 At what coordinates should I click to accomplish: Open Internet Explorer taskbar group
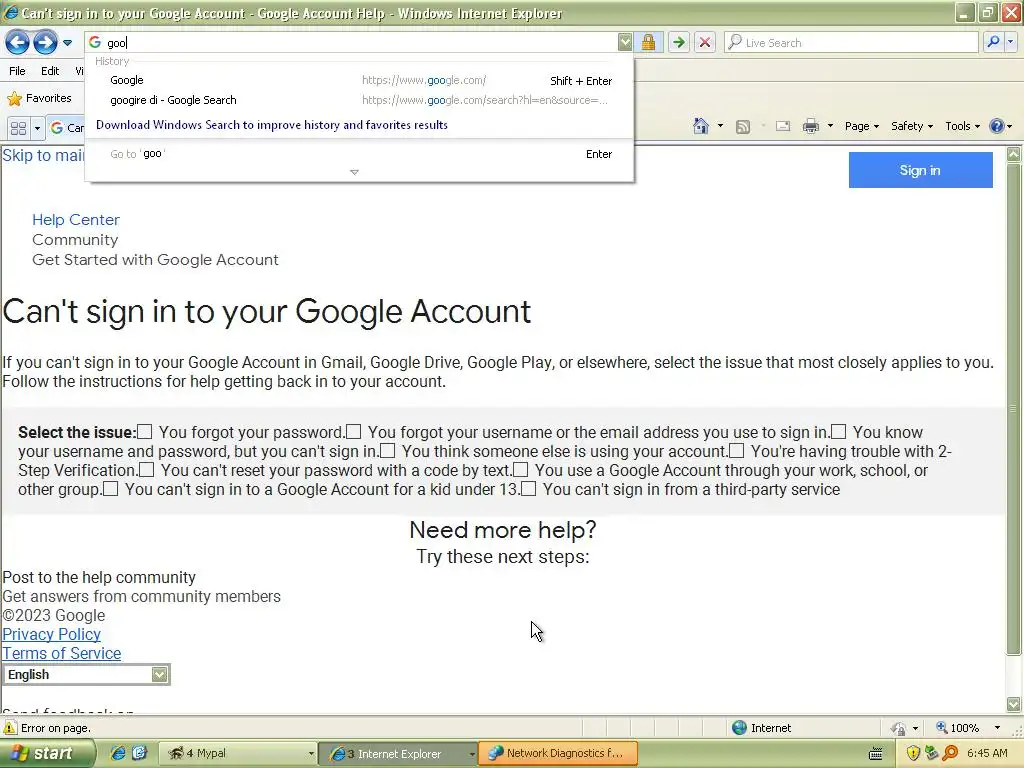tap(400, 754)
